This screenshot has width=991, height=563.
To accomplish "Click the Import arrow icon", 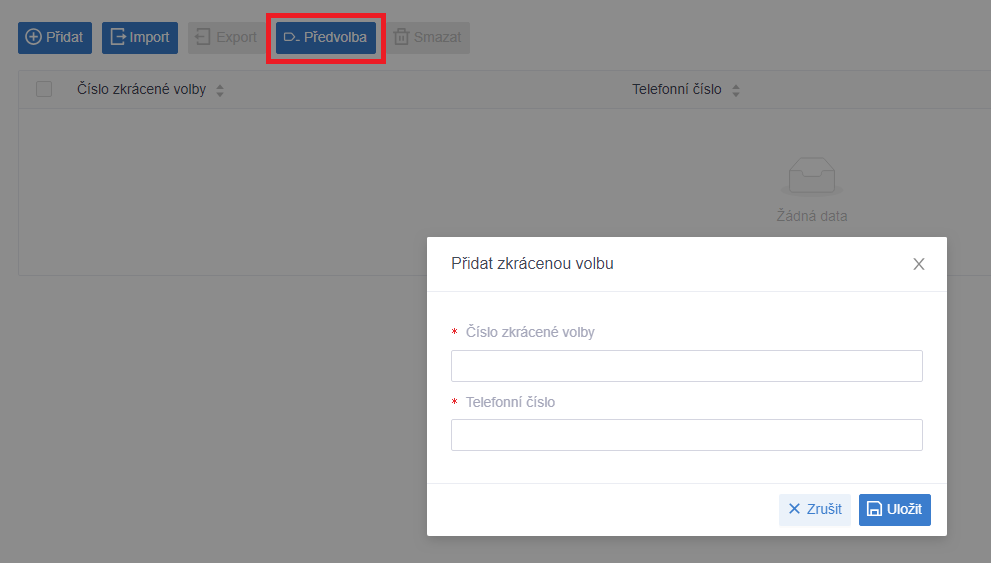I will click(x=118, y=37).
